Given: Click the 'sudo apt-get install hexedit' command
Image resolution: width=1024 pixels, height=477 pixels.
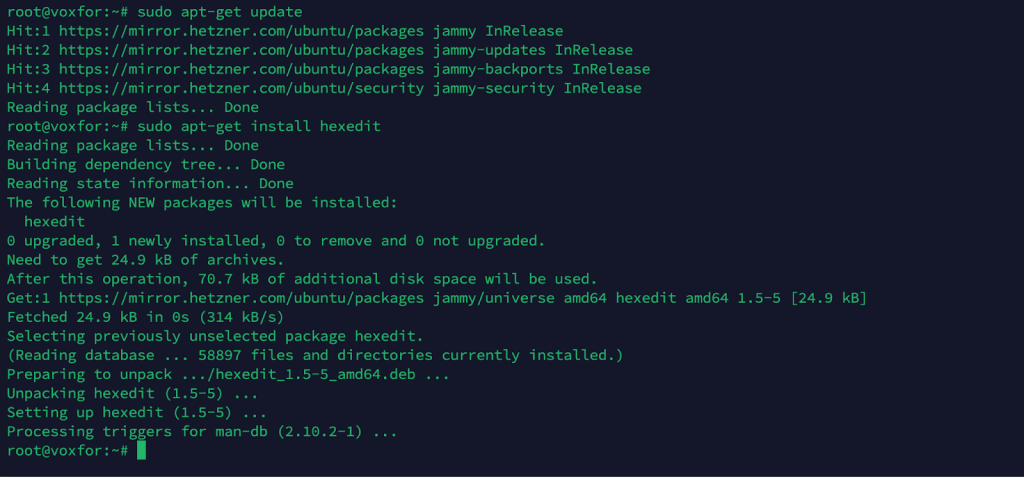Looking at the screenshot, I should point(259,126).
